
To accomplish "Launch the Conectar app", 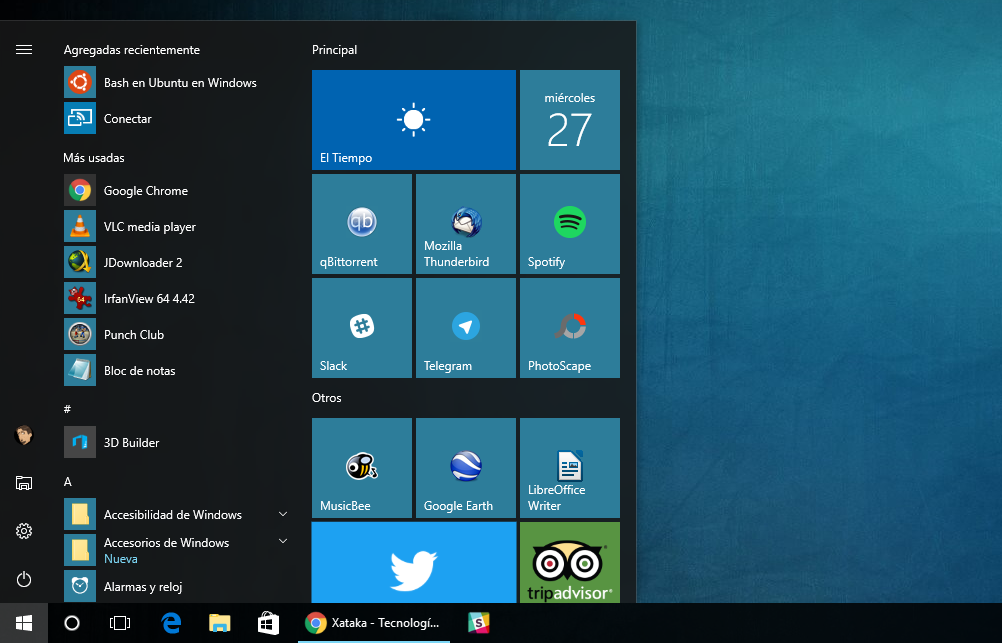I will tap(176, 118).
